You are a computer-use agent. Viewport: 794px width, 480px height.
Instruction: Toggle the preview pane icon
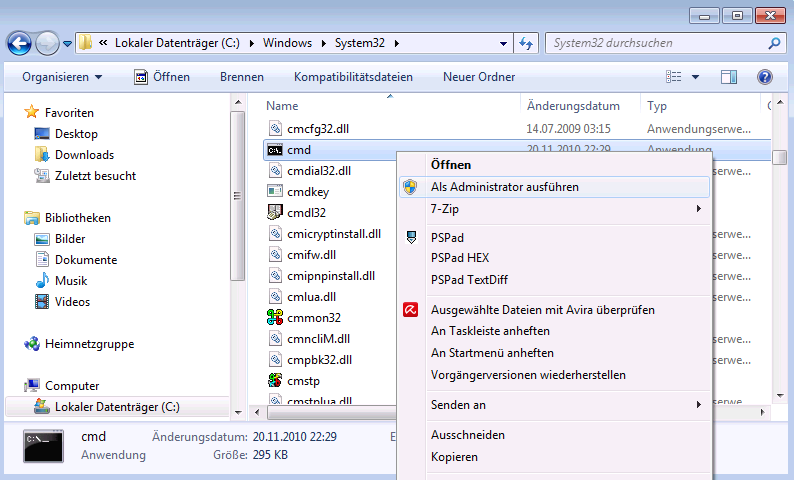coord(729,77)
